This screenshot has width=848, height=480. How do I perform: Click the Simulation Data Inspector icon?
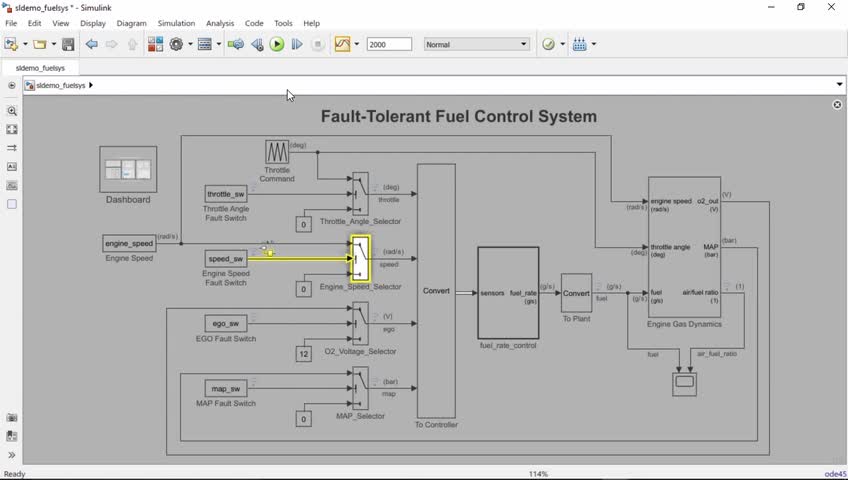[x=342, y=44]
